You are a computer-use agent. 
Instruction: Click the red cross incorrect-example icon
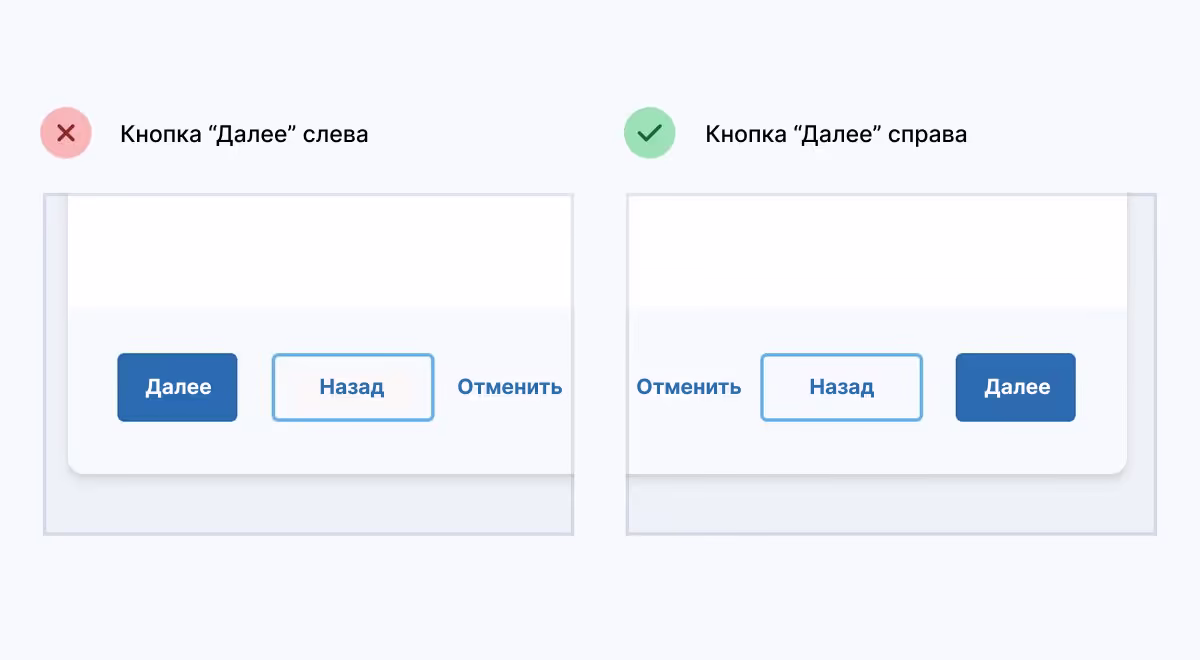coord(66,134)
